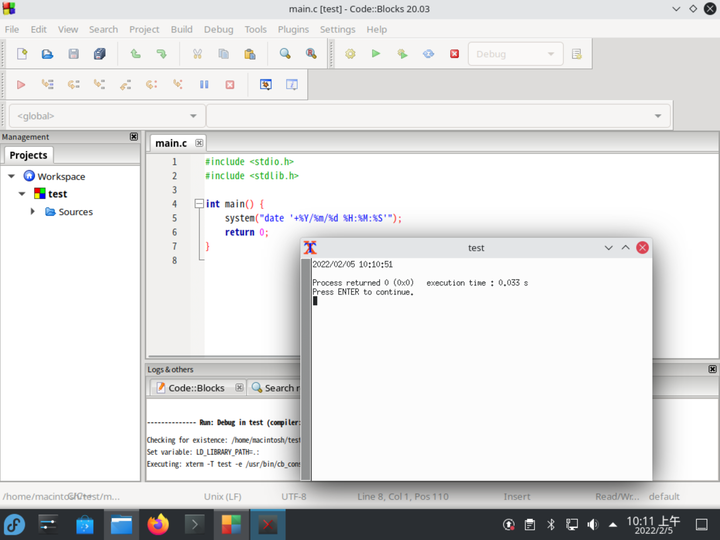Create a new file from the toolbar
The width and height of the screenshot is (720, 540).
[22, 54]
